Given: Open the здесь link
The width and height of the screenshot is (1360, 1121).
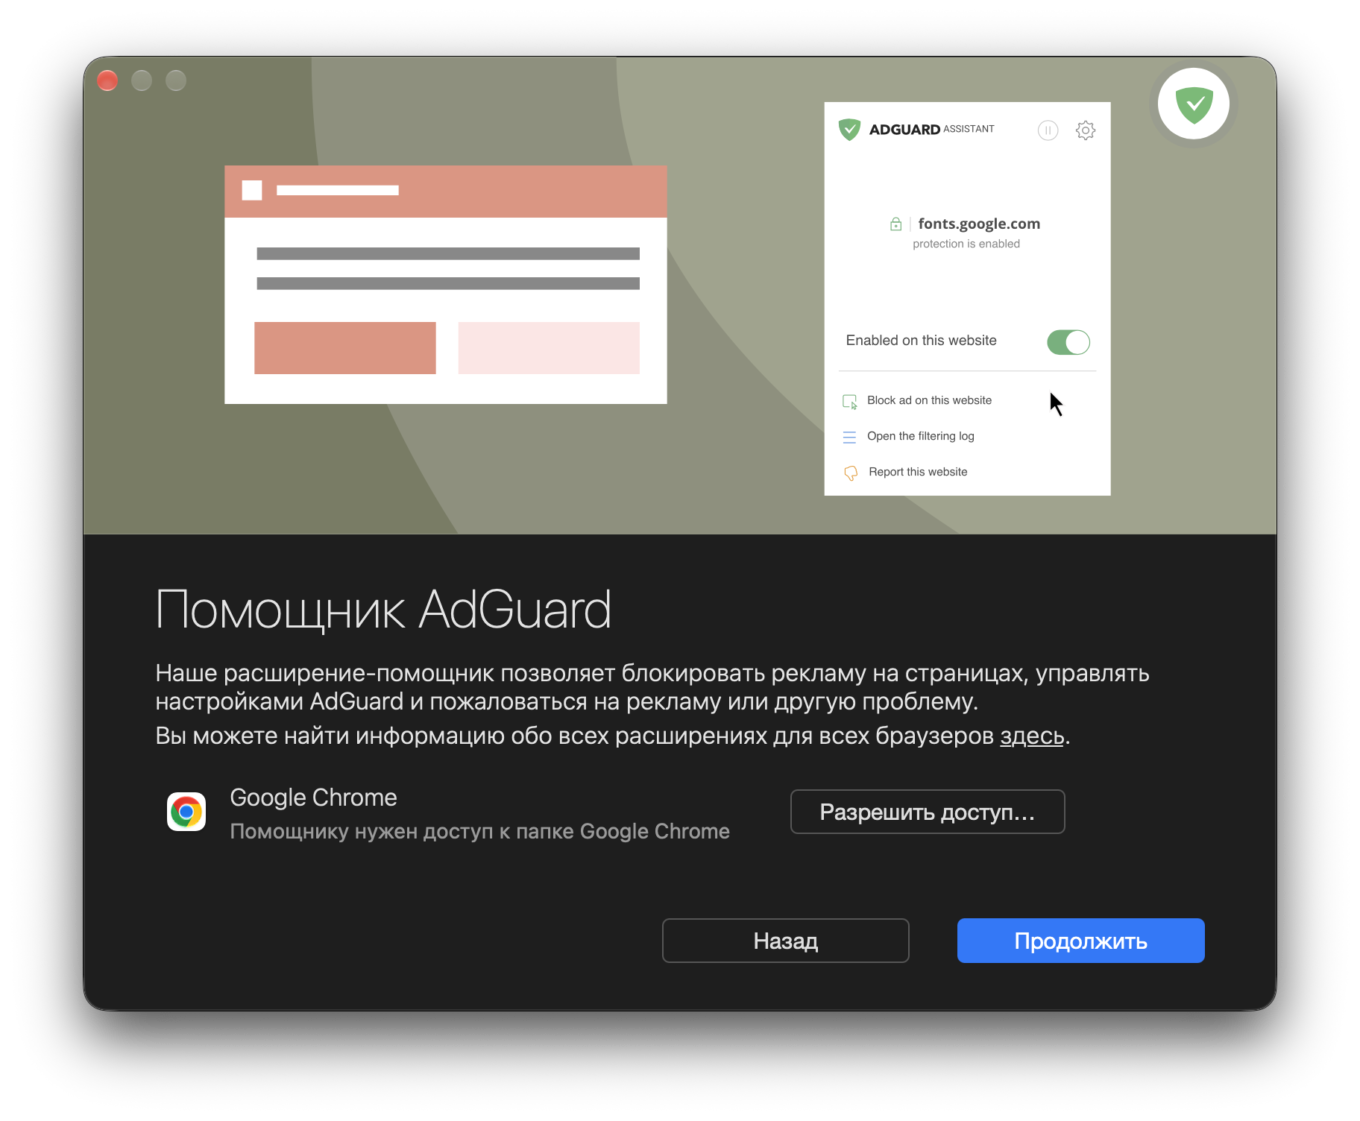Looking at the screenshot, I should click(x=1032, y=736).
